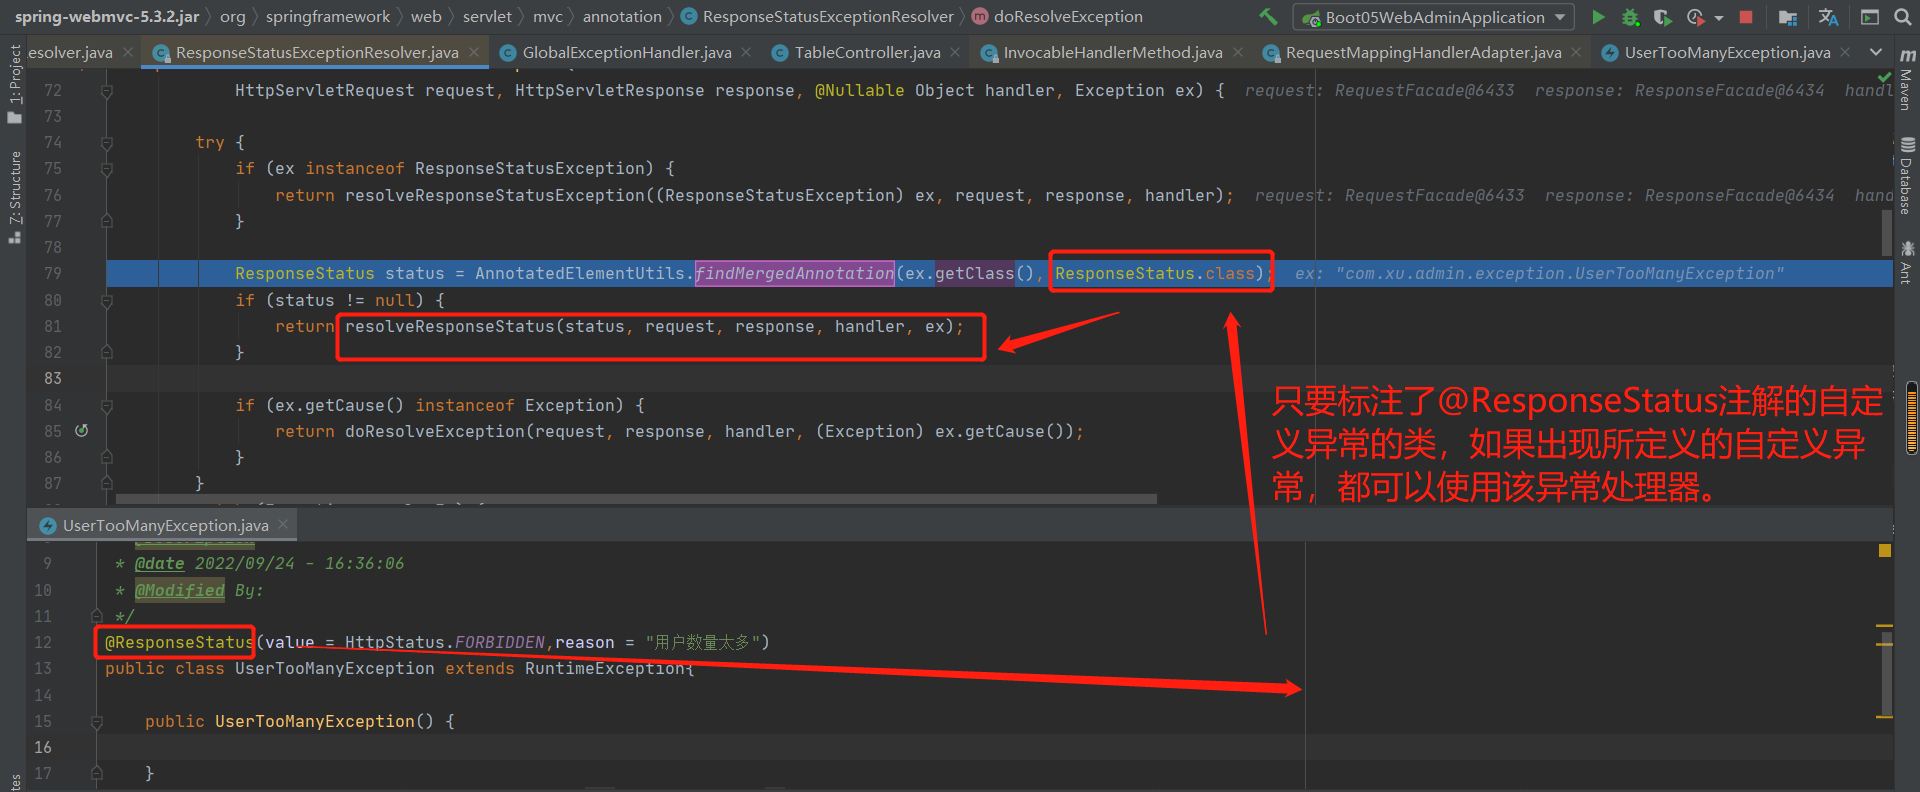Image resolution: width=1920 pixels, height=792 pixels.
Task: Click the recursive call gutter icon on line 85
Action: (x=82, y=430)
